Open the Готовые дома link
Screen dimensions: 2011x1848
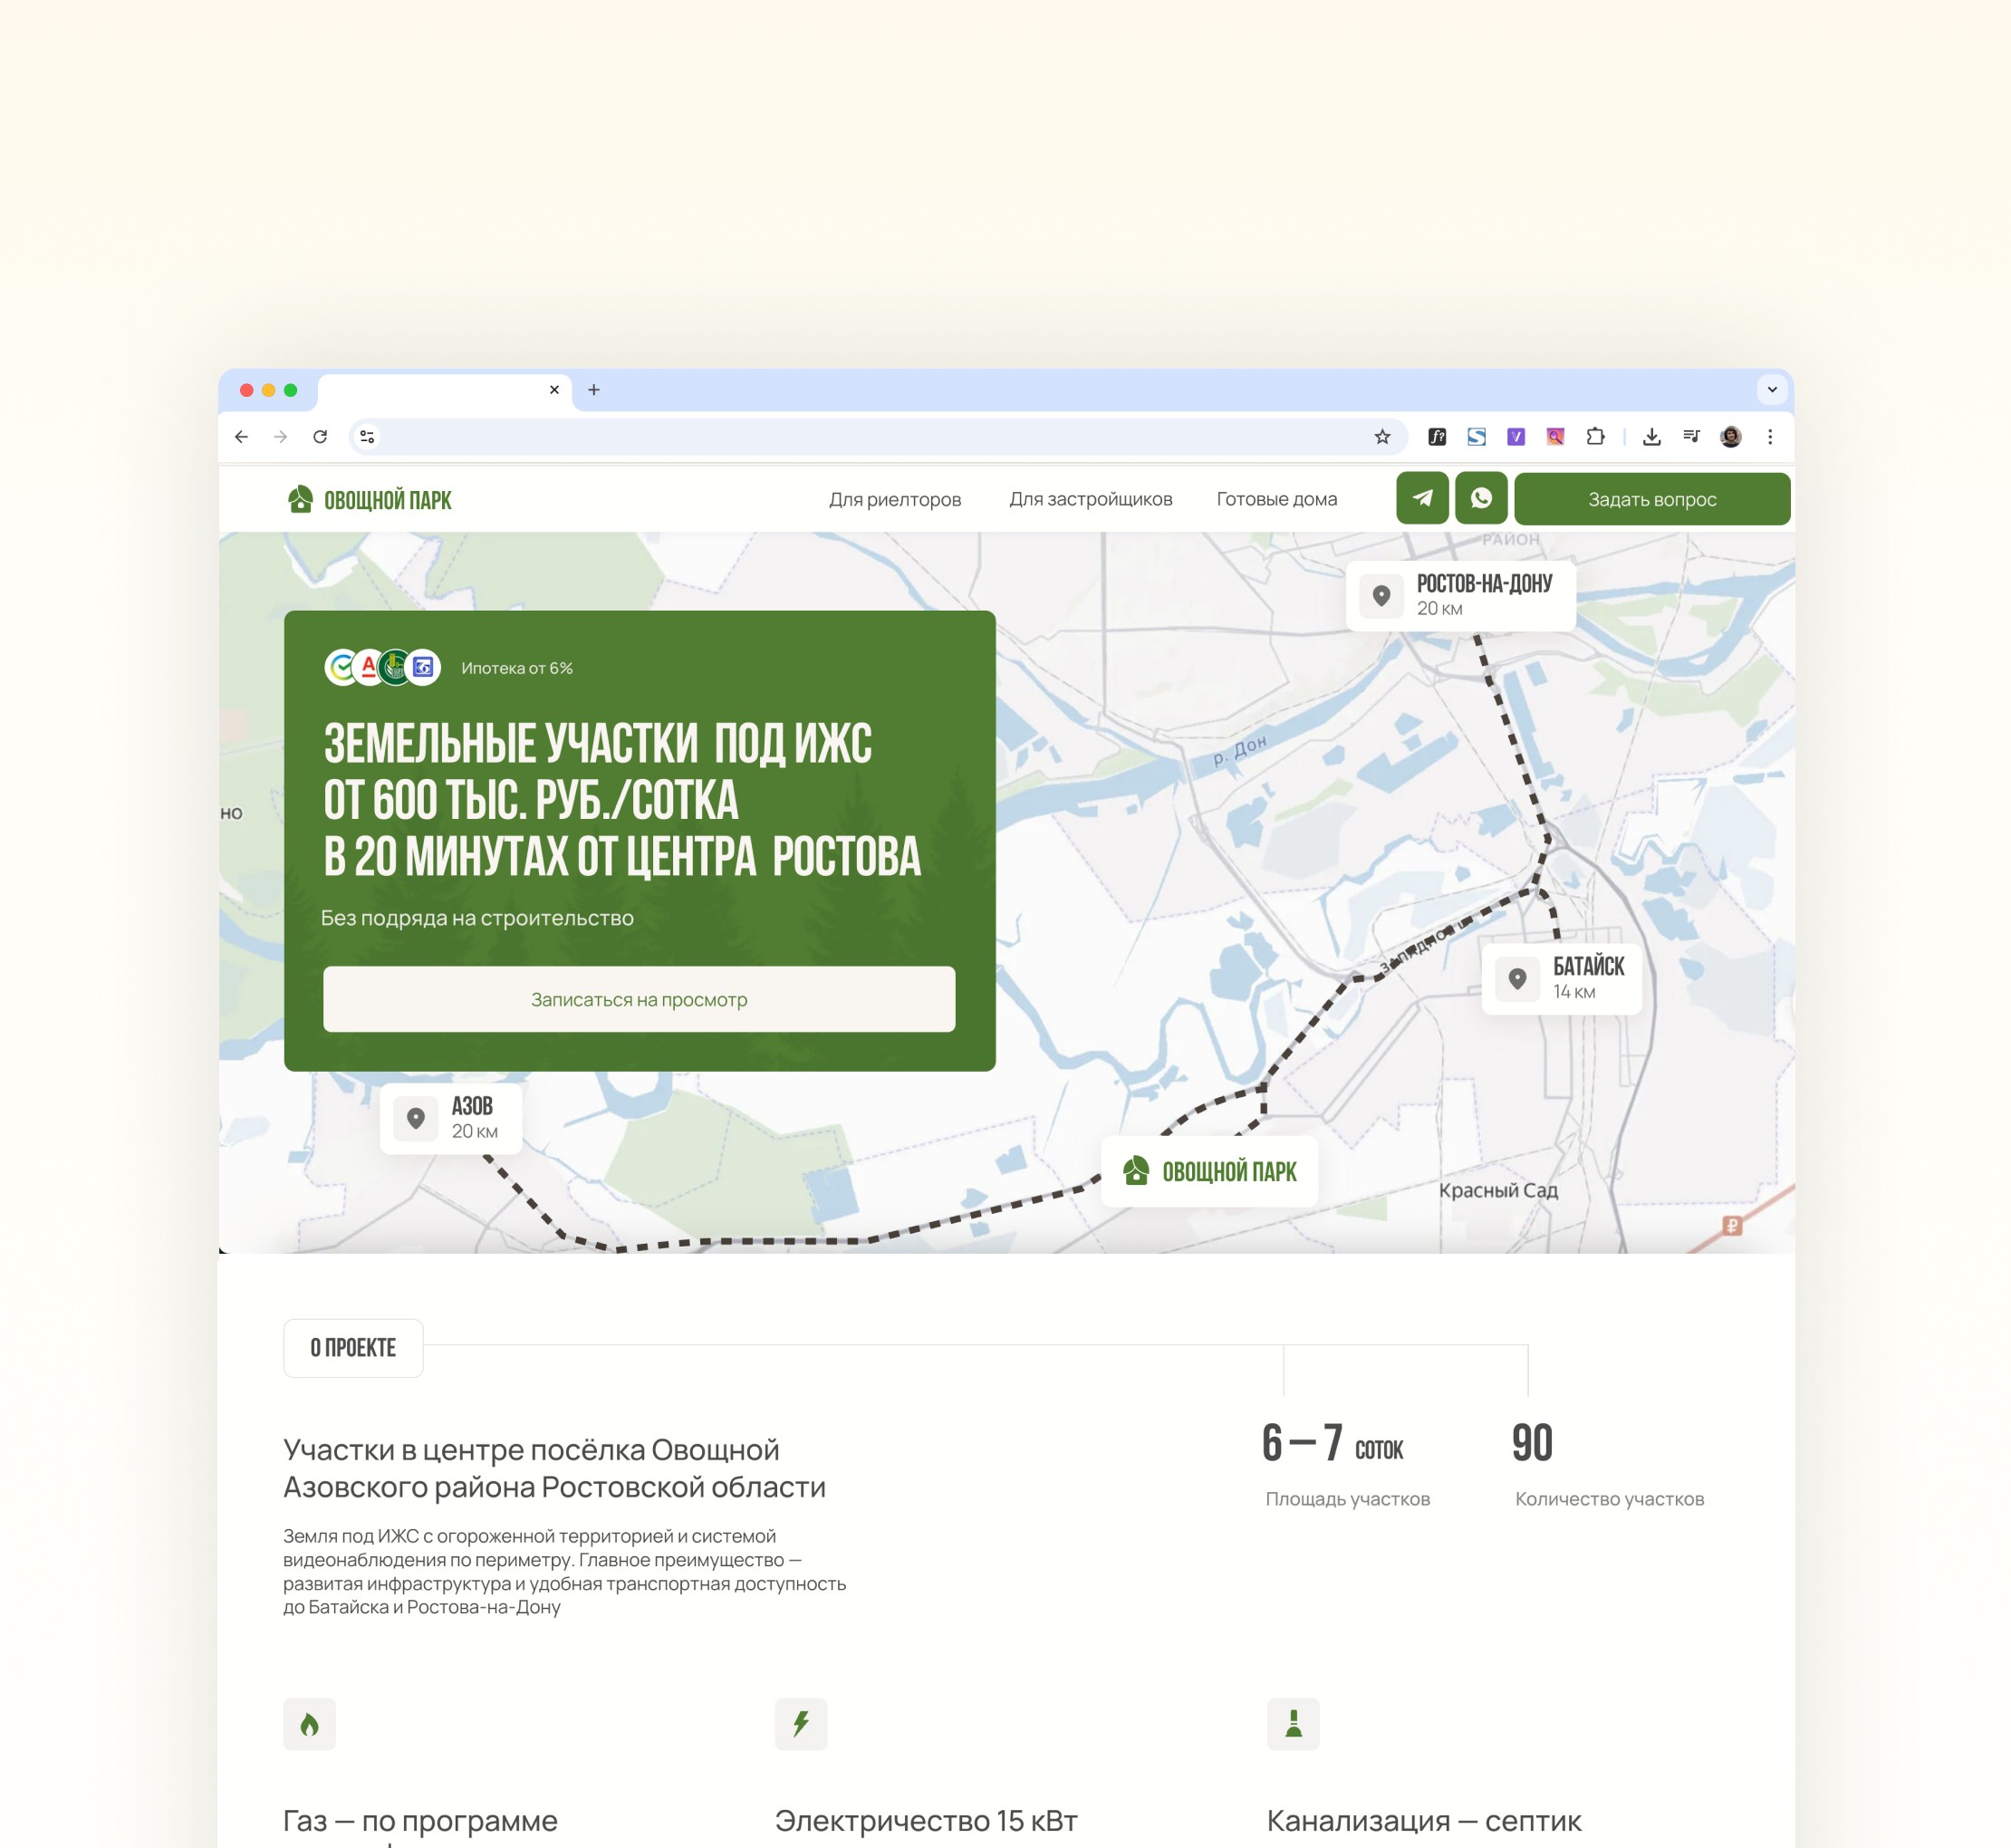1276,499
